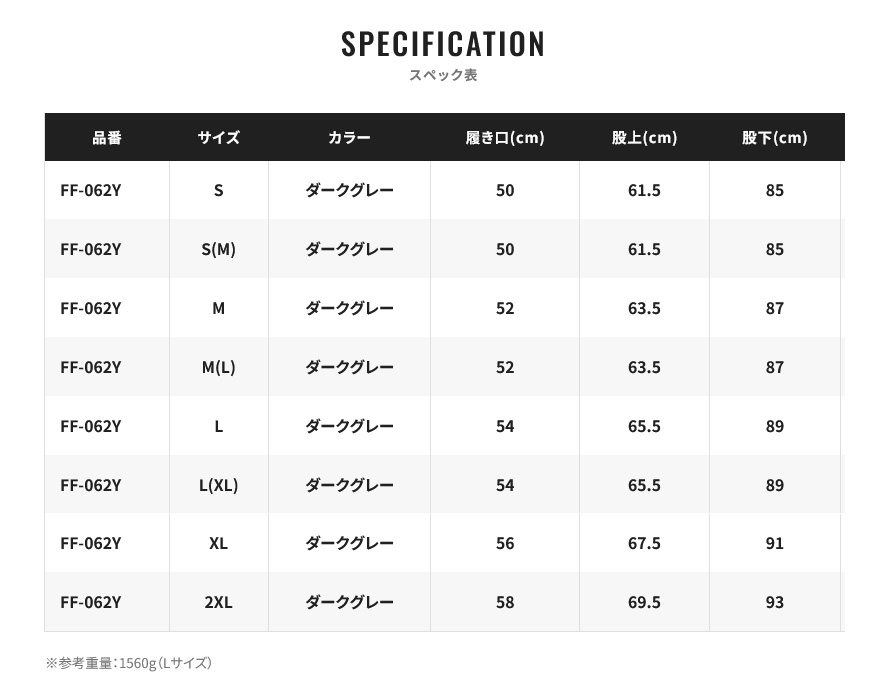The image size is (874, 692).
Task: Click the 股上(cm) column header
Action: coord(644,137)
